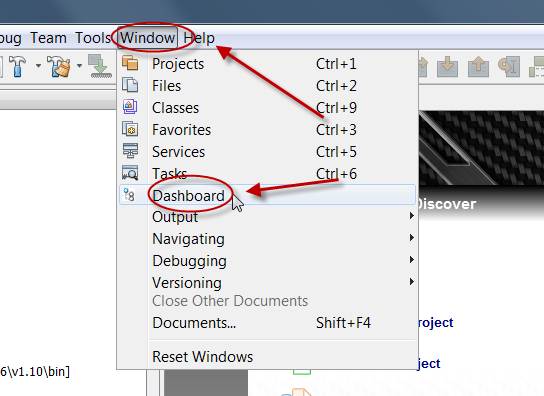Click the Clean and Build toolbar icon
Screen dimensions: 544x396
point(59,66)
